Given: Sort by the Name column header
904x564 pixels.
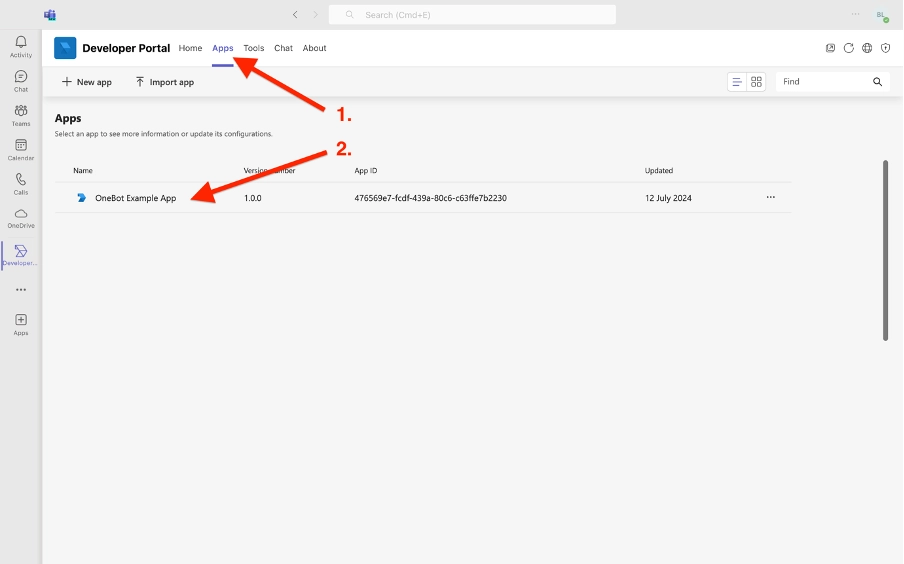Looking at the screenshot, I should pyautogui.click(x=83, y=171).
